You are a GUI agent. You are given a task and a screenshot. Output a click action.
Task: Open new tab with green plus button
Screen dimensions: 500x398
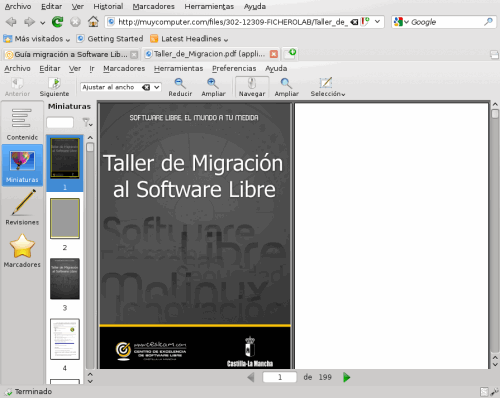[290, 54]
